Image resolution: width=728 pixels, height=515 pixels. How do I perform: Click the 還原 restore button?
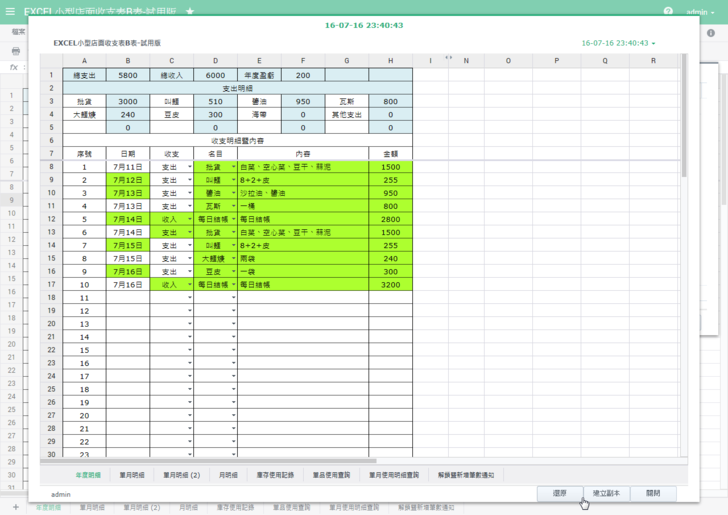[x=559, y=493]
